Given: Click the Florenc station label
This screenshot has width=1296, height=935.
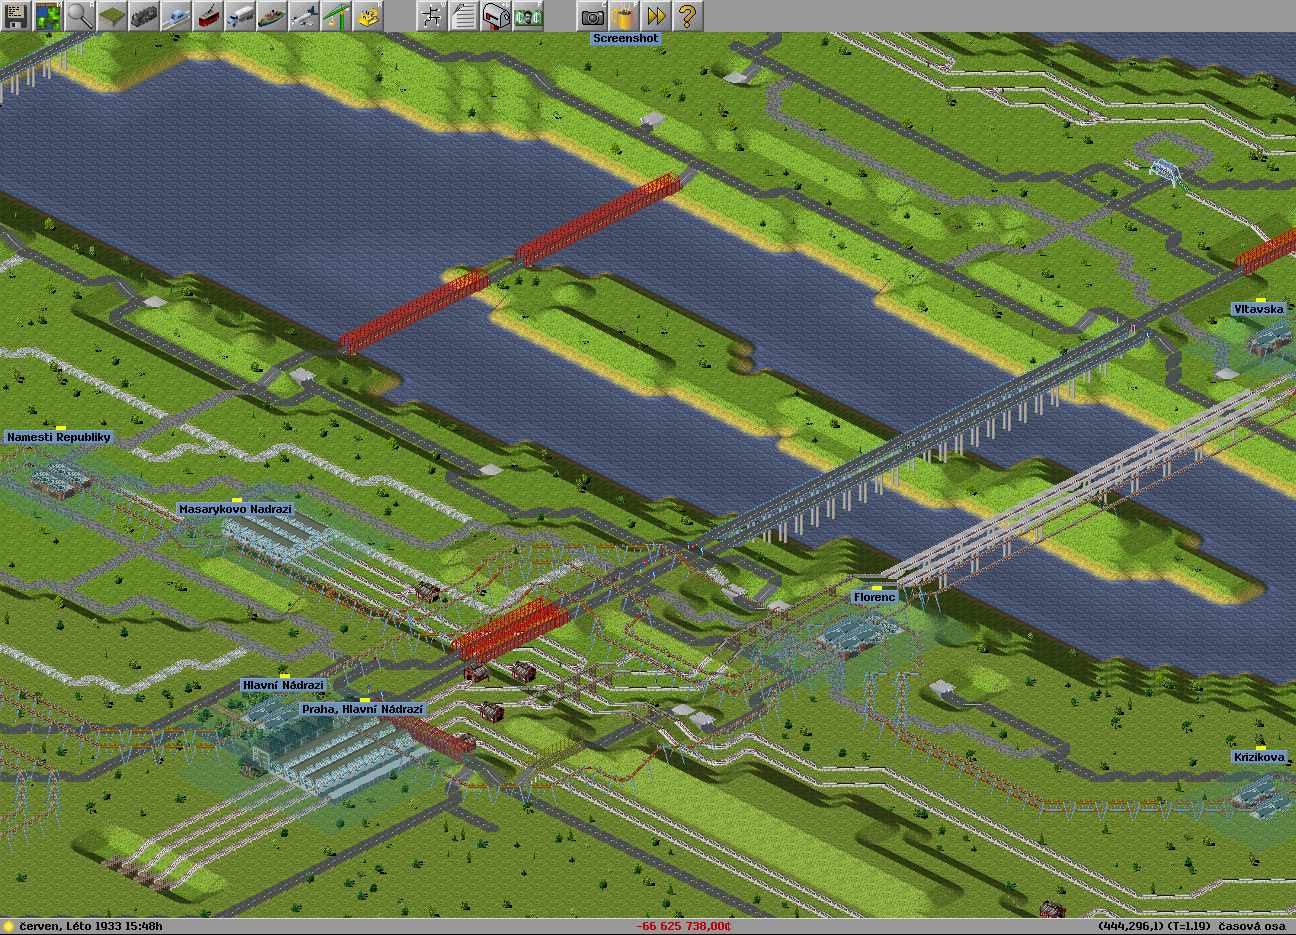Looking at the screenshot, I should point(874,597).
